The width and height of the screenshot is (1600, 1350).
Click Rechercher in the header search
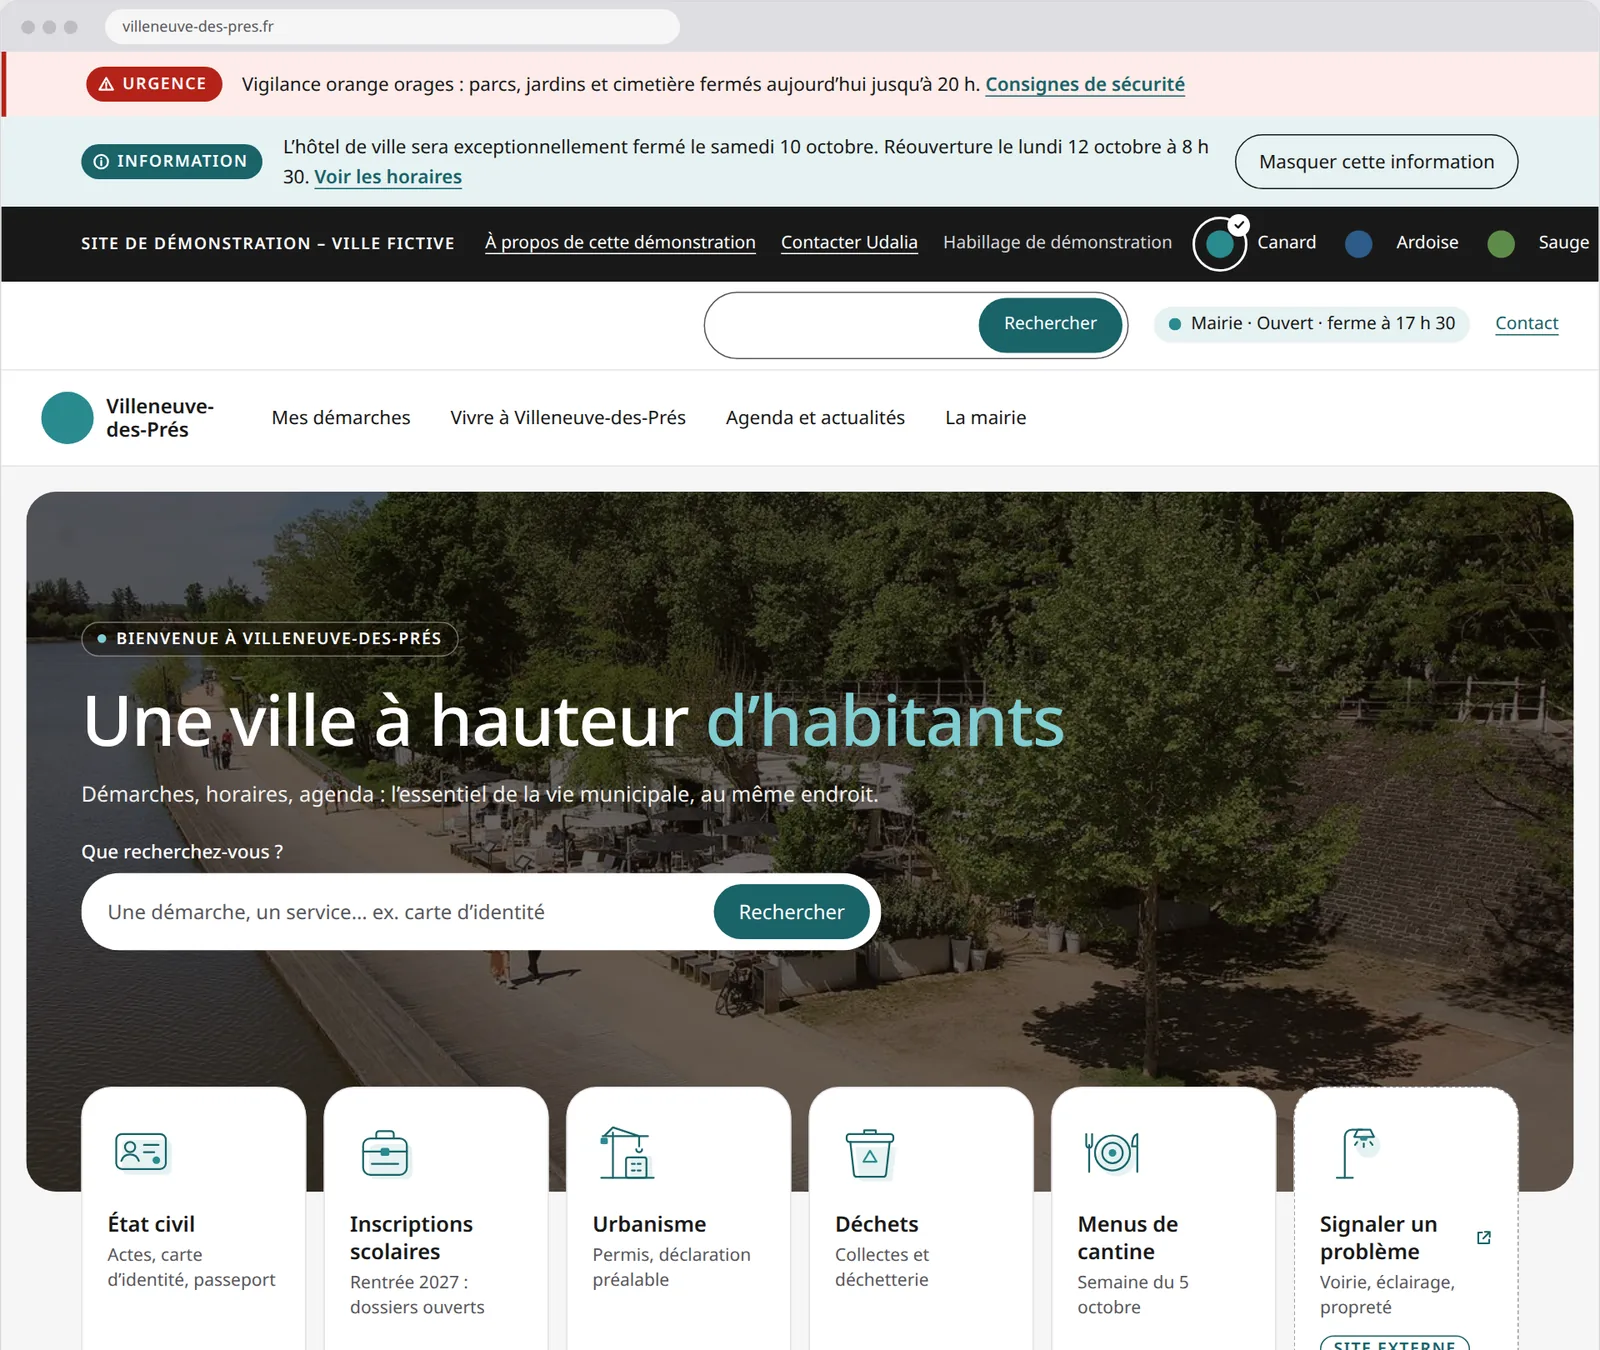point(1050,324)
